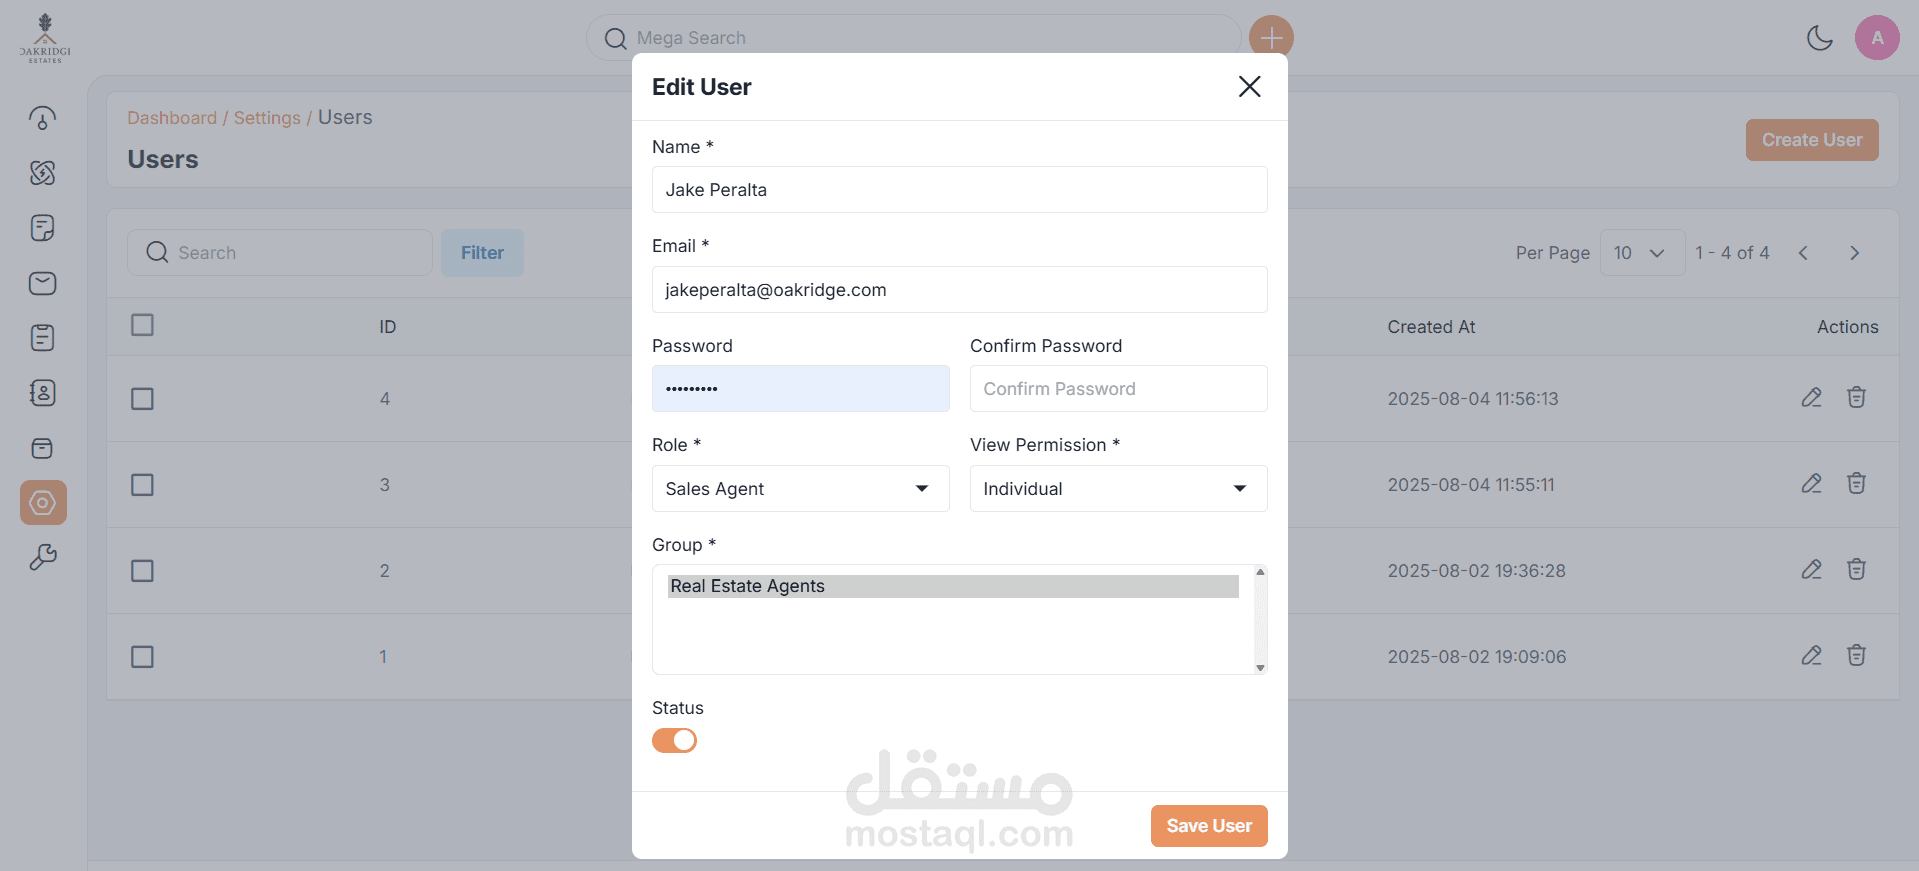
Task: Click the dark mode moon icon
Action: [1819, 38]
